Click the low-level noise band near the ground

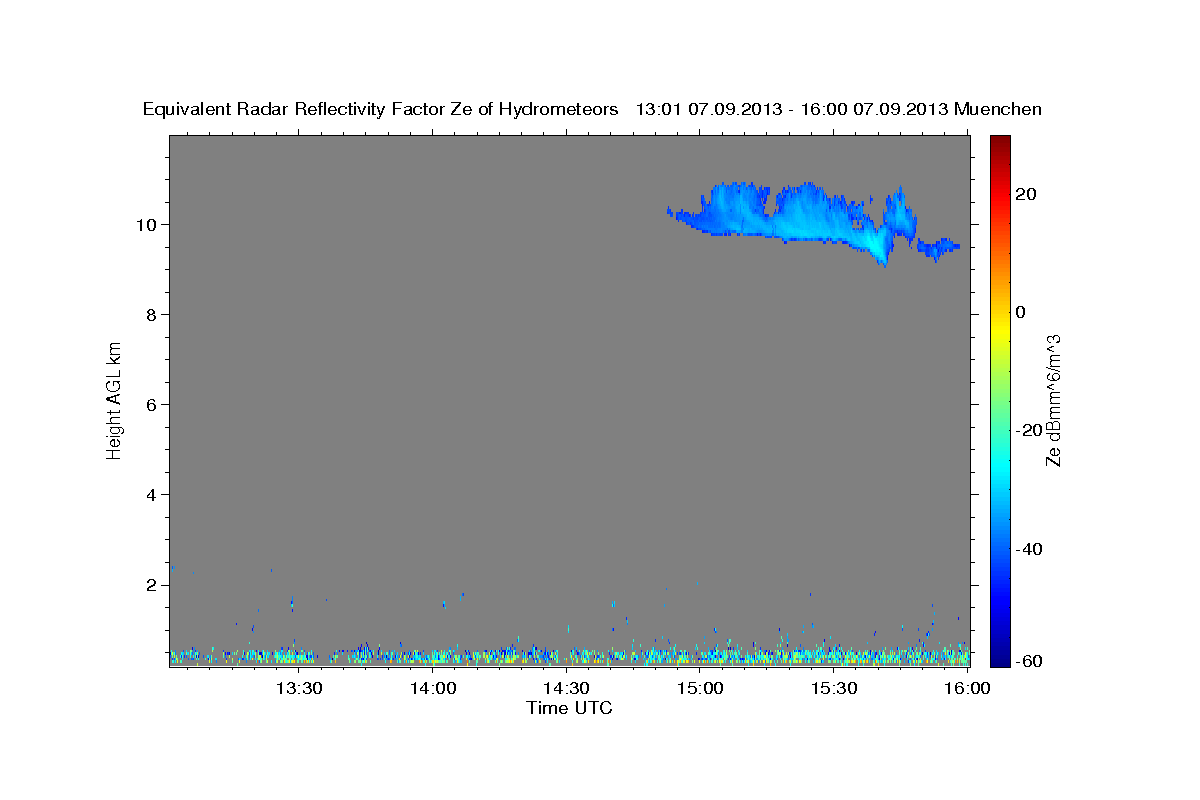click(569, 656)
